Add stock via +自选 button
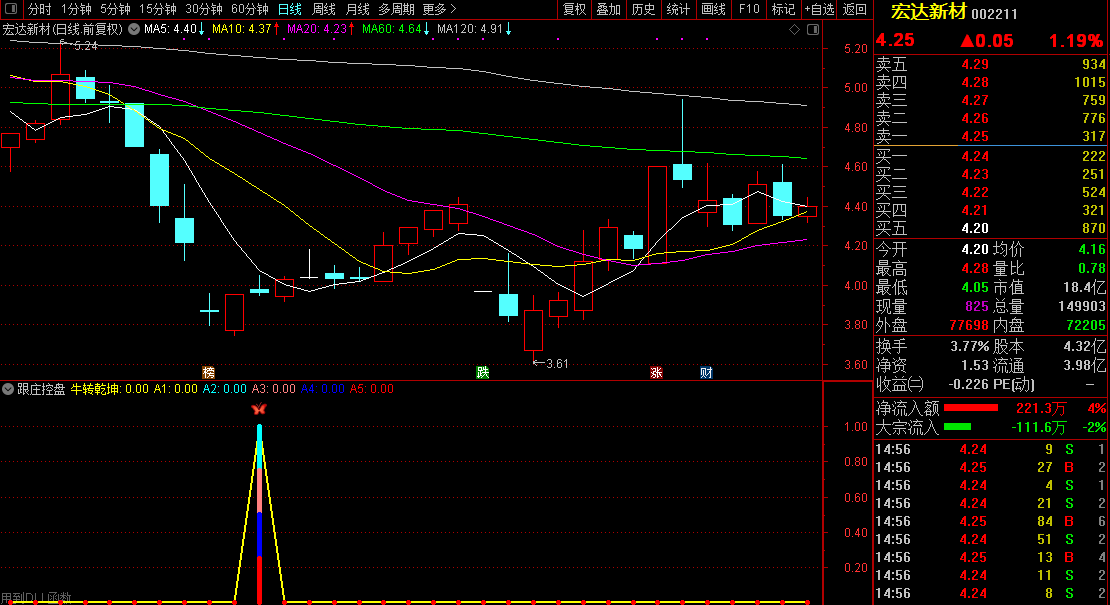This screenshot has width=1110, height=605. pos(819,9)
